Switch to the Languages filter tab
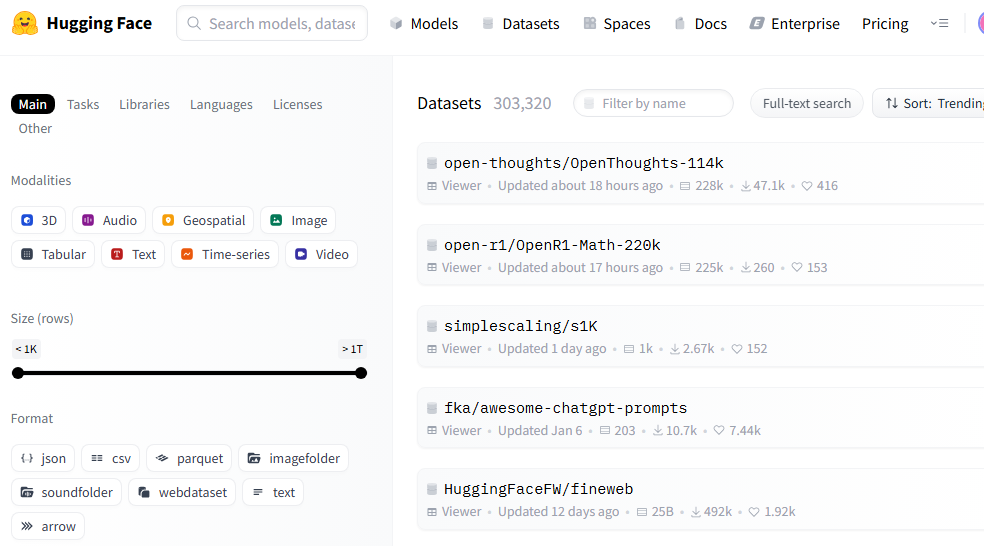The height and width of the screenshot is (546, 984). coord(221,104)
